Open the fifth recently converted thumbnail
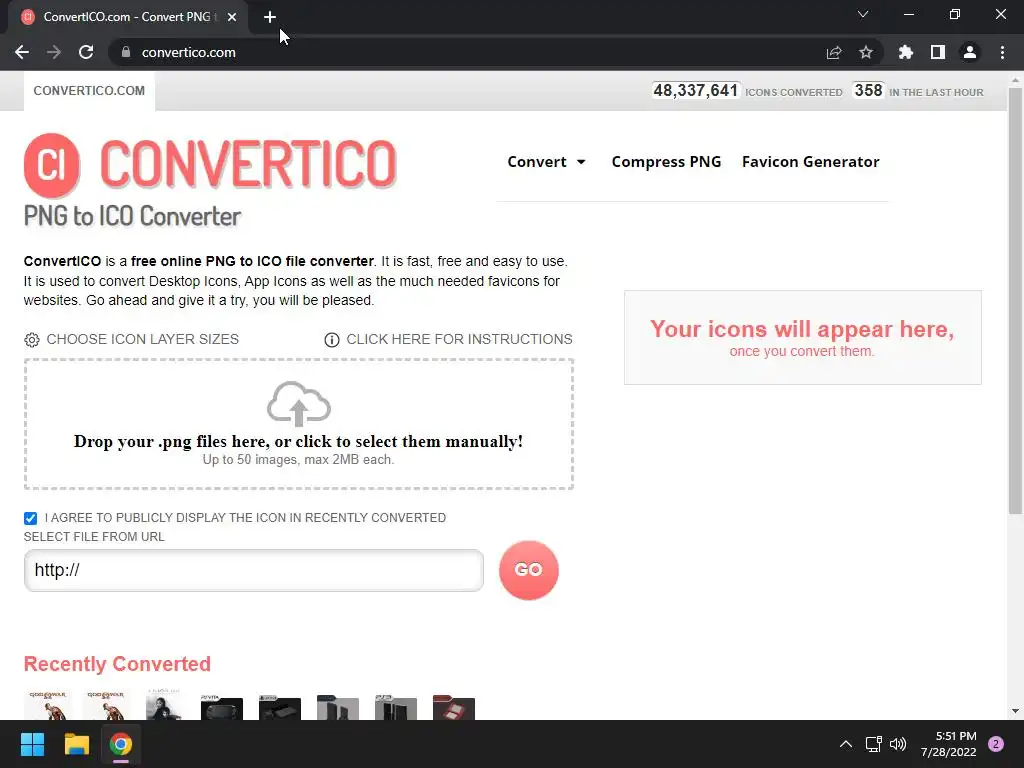This screenshot has width=1024, height=768. (280, 707)
